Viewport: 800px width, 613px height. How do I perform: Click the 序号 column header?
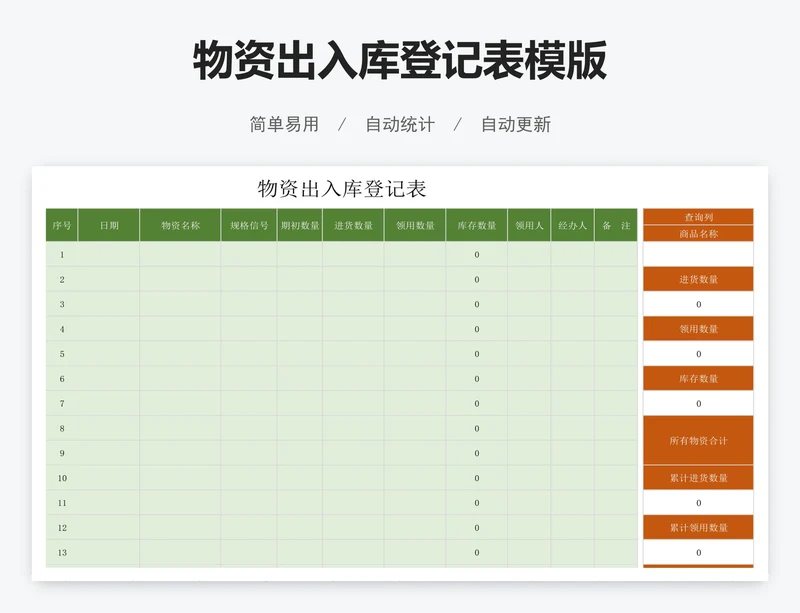[x=62, y=226]
